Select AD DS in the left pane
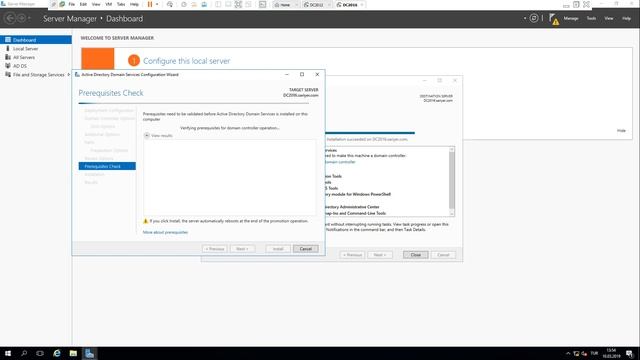Viewport: 640px width, 360px height. [36, 66]
